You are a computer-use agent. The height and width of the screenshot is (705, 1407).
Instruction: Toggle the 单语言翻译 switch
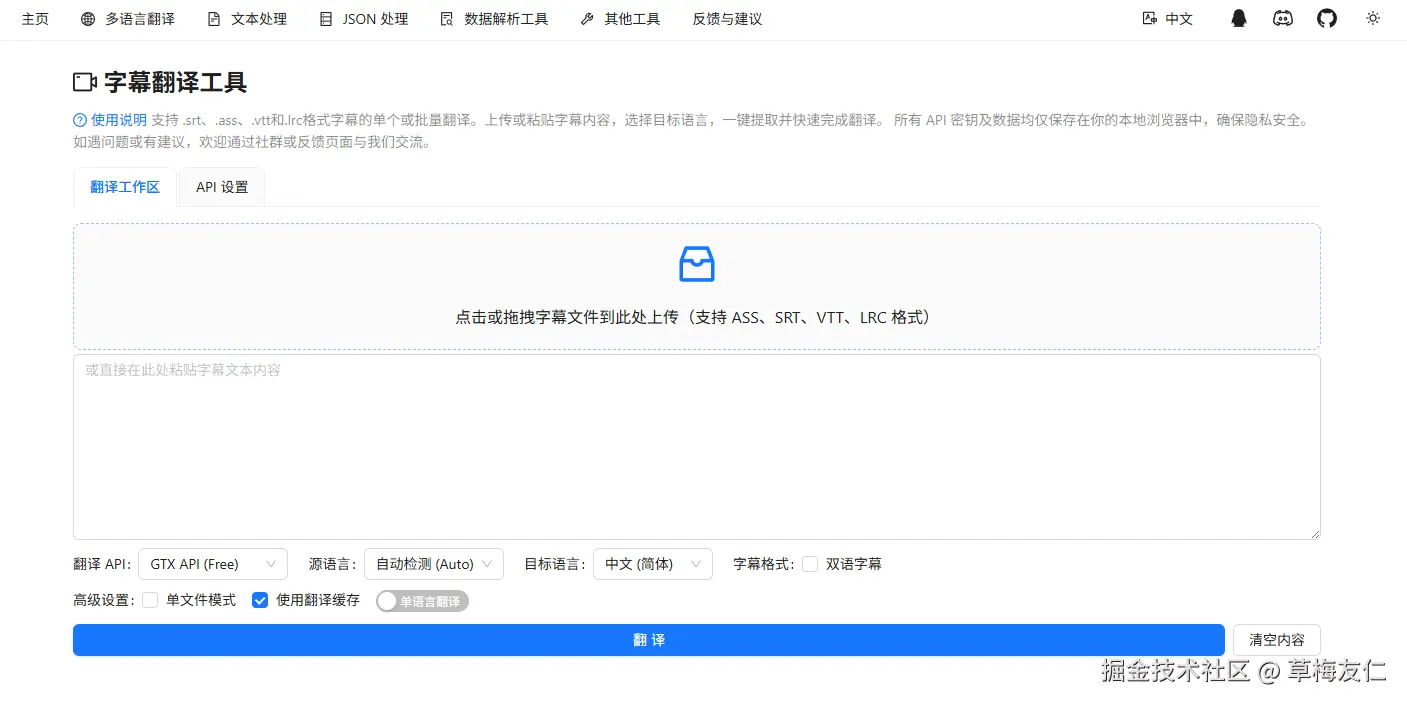tap(422, 601)
